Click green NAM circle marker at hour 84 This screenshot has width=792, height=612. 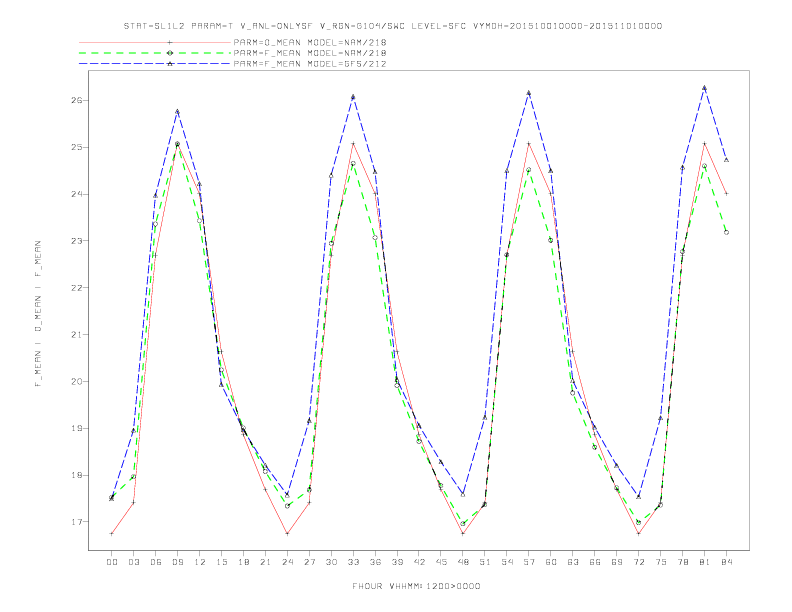click(726, 232)
